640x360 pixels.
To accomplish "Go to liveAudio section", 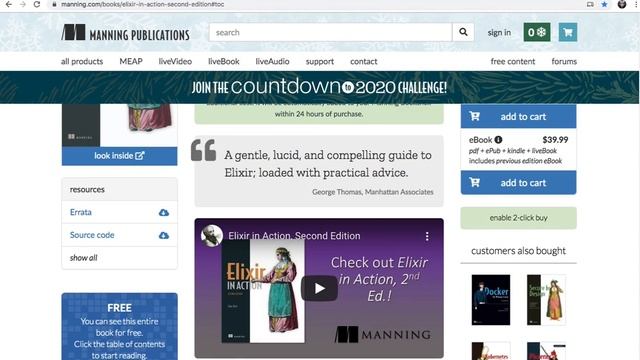I will [272, 61].
